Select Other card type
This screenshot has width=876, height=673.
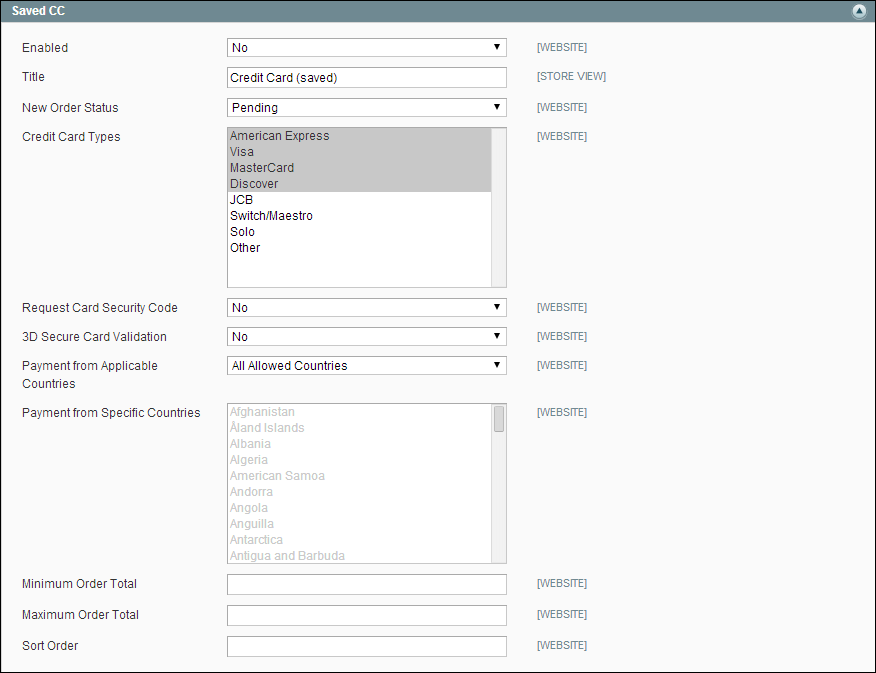tap(360, 247)
